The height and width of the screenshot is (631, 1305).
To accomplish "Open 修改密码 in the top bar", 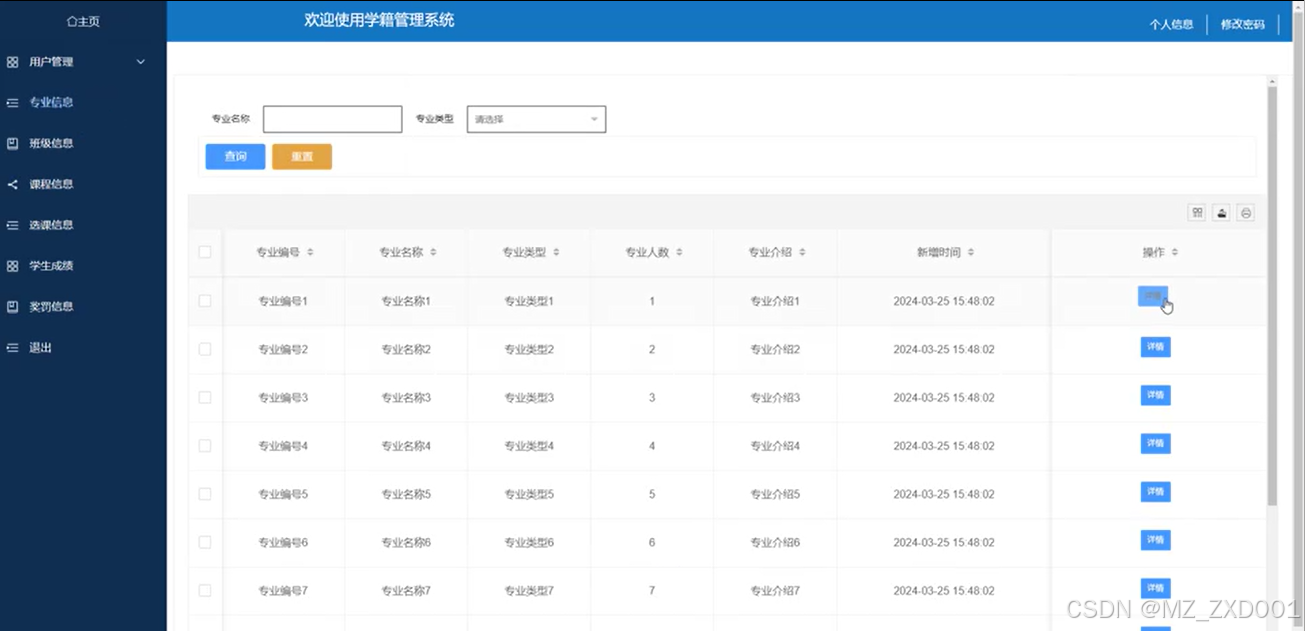I will pos(1243,24).
